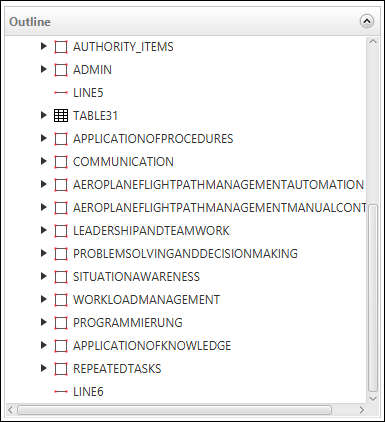385x422 pixels.
Task: Select the PROBLEMSOLVINGANDDECISIONMAKING label
Action: pyautogui.click(x=185, y=254)
